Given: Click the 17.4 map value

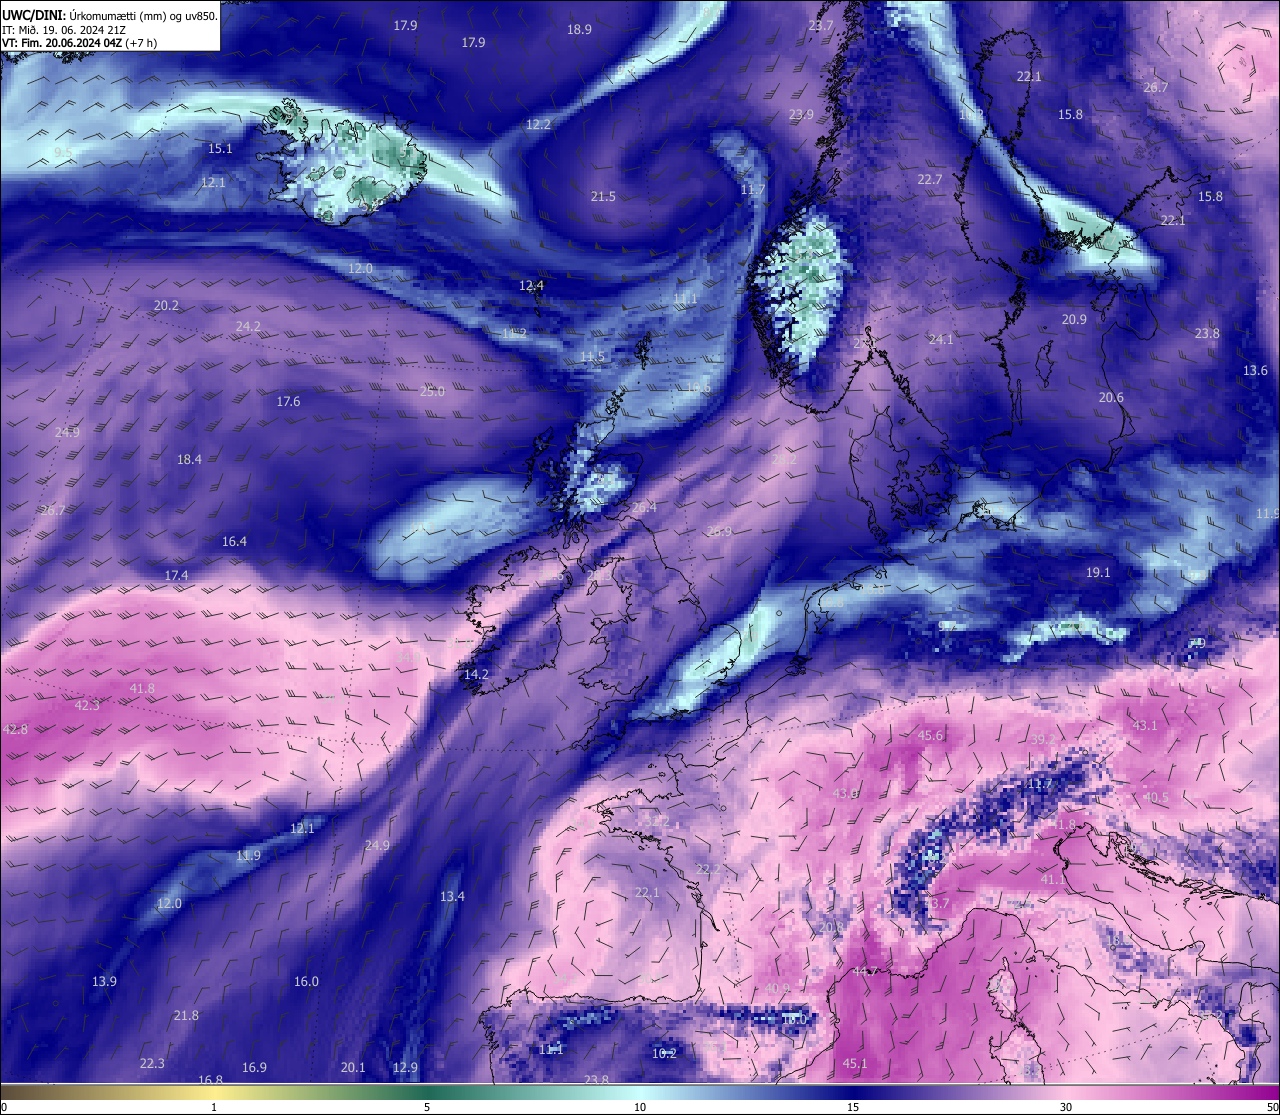Looking at the screenshot, I should tap(176, 576).
